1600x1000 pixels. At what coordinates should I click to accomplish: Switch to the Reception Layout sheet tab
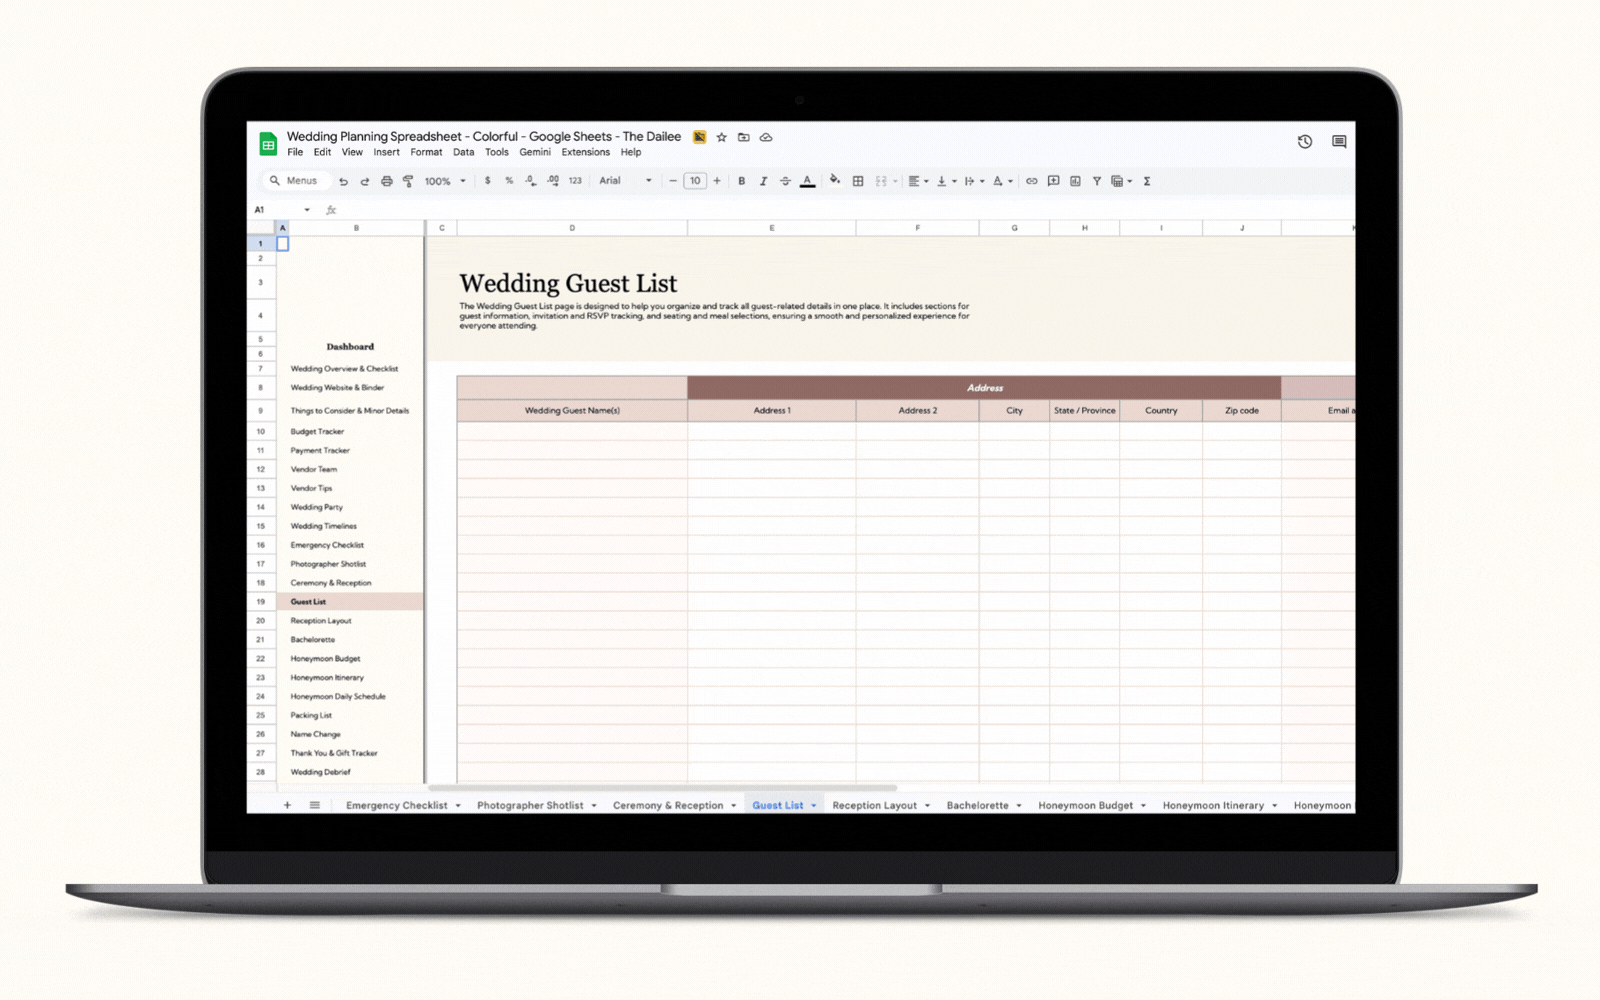point(874,806)
